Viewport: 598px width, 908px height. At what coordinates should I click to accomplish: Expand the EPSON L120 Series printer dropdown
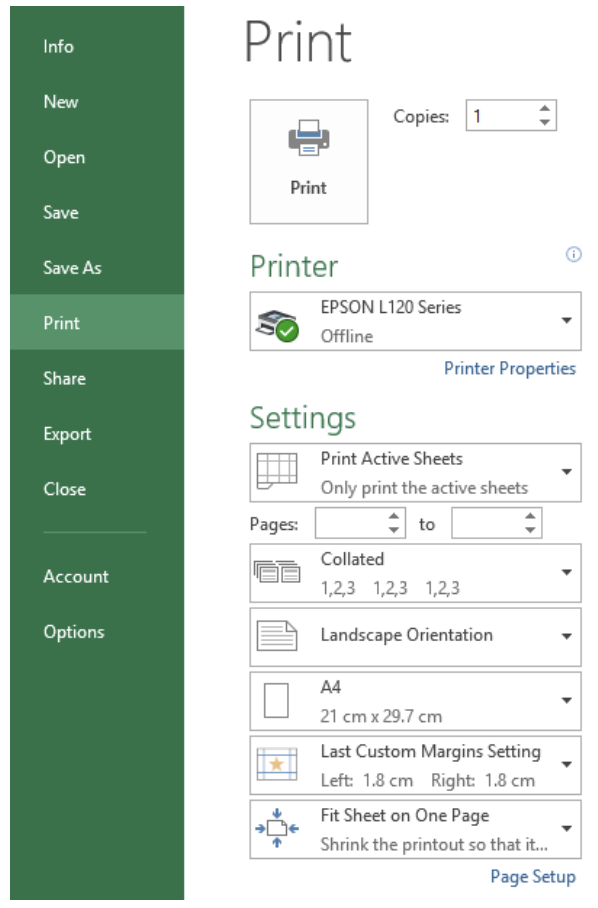[567, 320]
